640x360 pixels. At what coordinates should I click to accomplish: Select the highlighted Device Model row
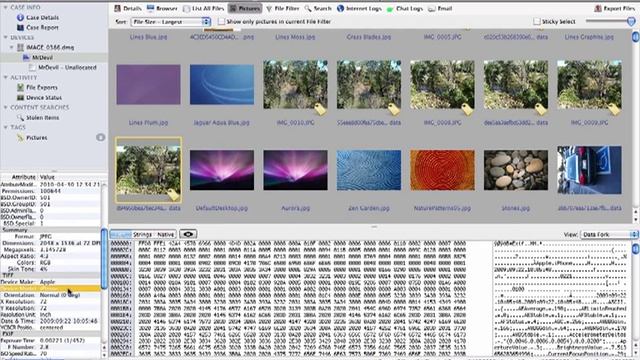pos(50,289)
